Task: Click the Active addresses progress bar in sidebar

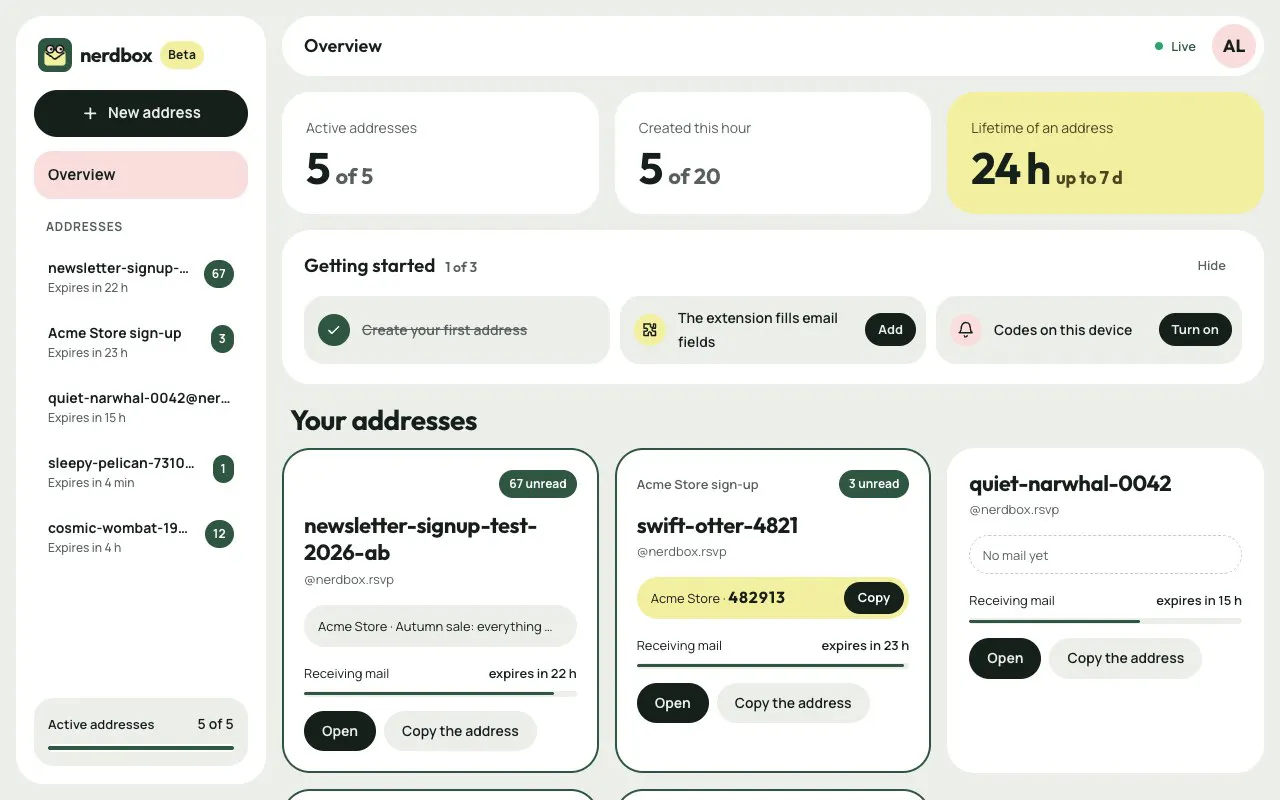Action: (141, 748)
